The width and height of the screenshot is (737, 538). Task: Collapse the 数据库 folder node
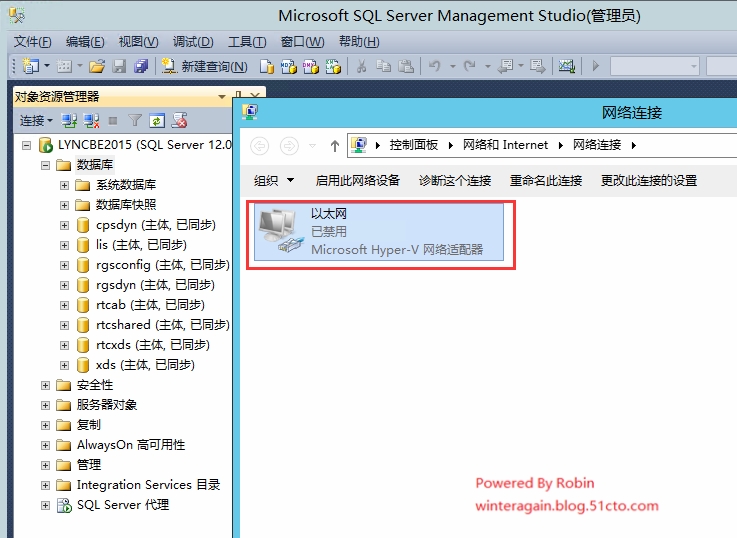point(45,165)
